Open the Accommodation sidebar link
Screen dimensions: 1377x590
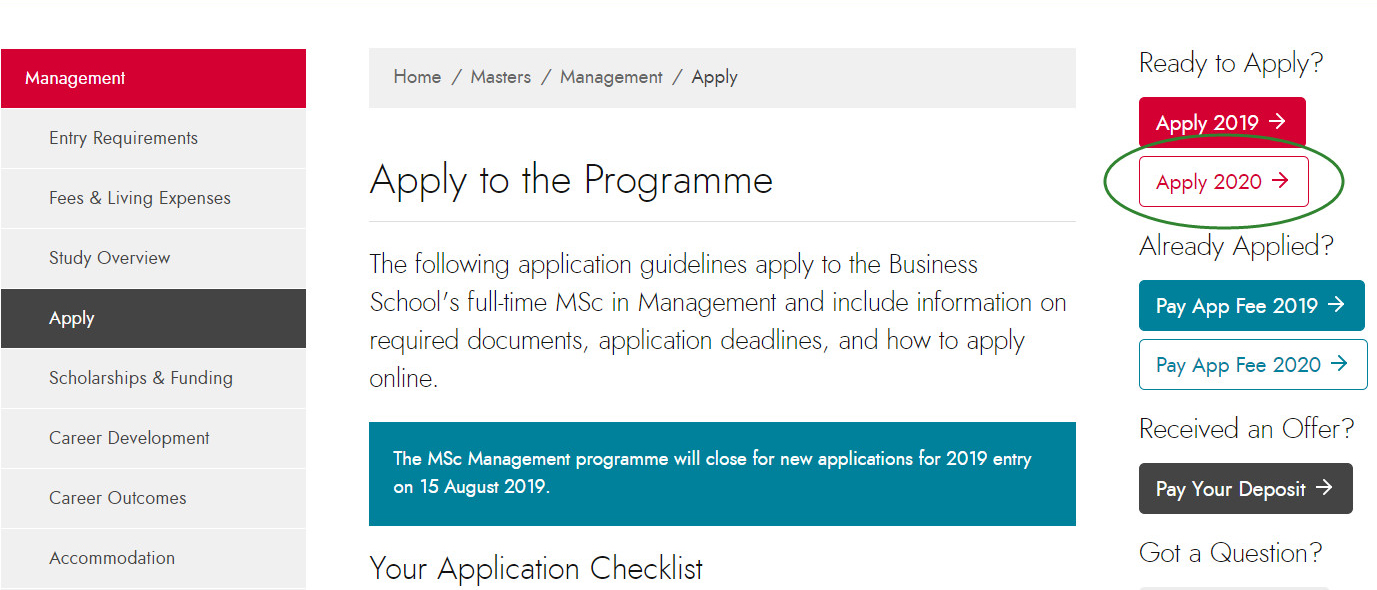[x=153, y=558]
